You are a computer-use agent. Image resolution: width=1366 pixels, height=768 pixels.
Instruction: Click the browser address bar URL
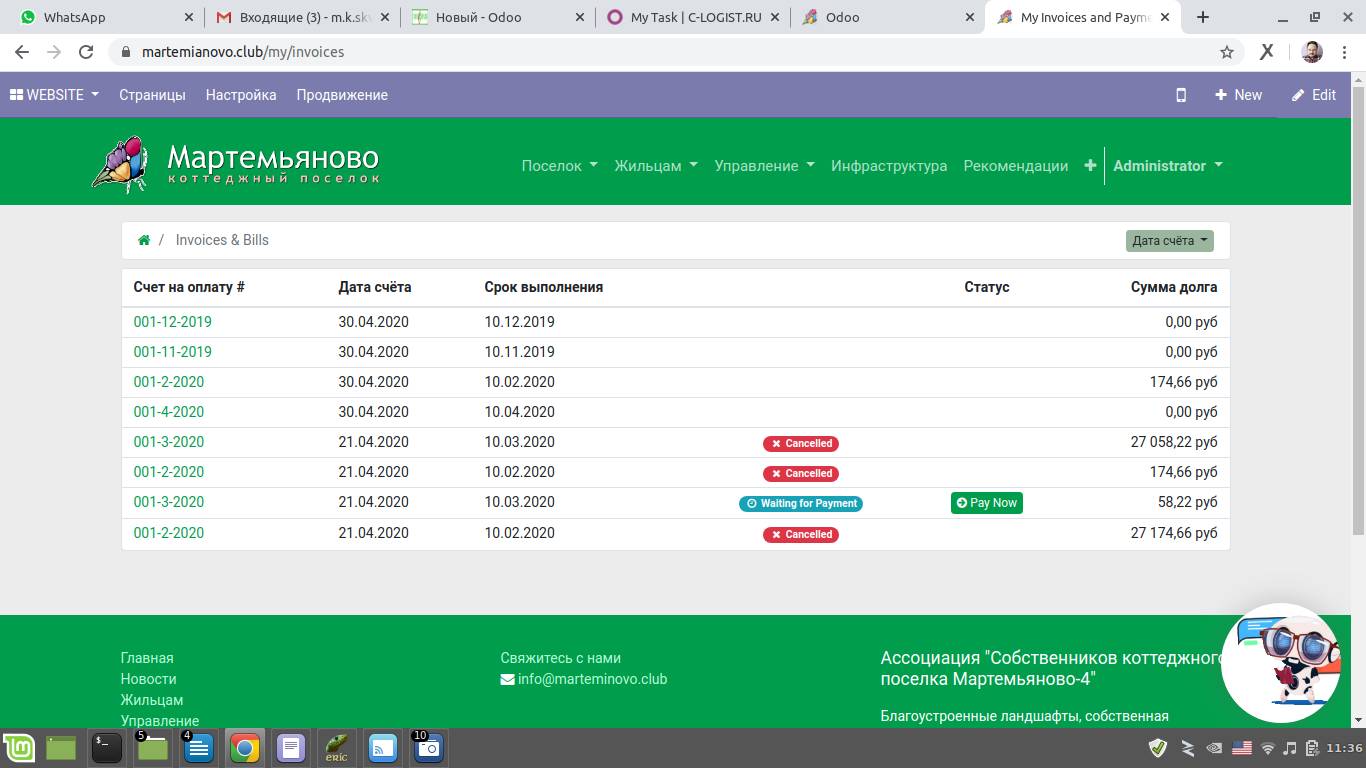243,52
